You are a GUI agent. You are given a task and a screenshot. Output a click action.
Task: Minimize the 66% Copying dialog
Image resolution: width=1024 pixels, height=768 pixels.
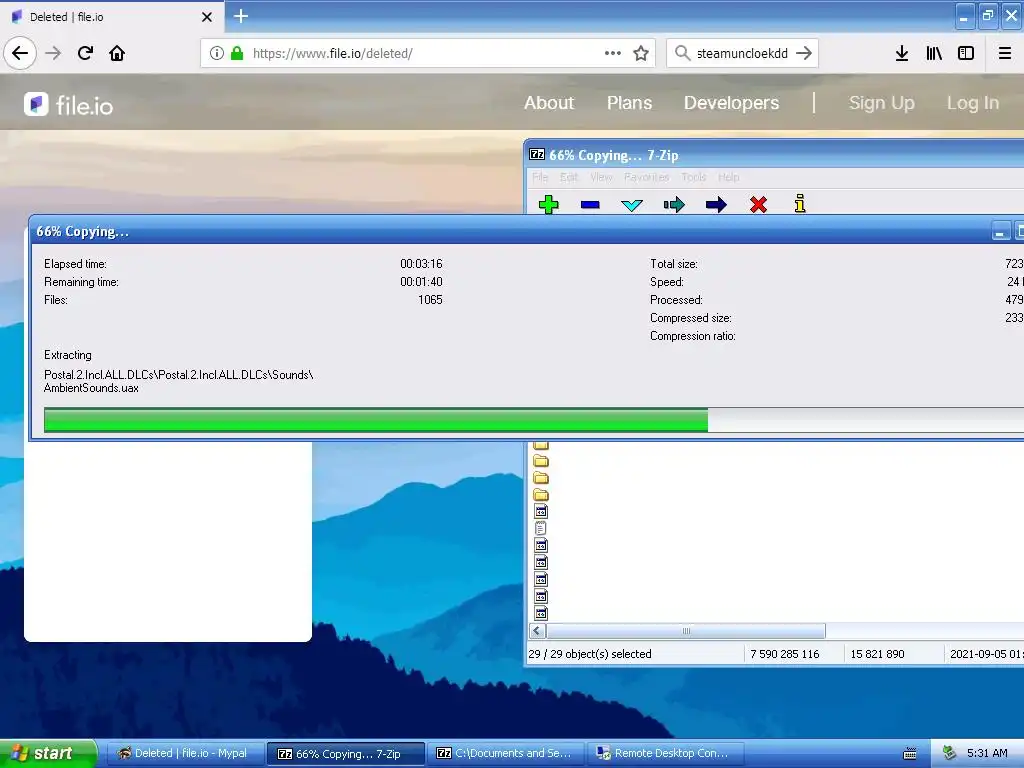pos(1000,231)
